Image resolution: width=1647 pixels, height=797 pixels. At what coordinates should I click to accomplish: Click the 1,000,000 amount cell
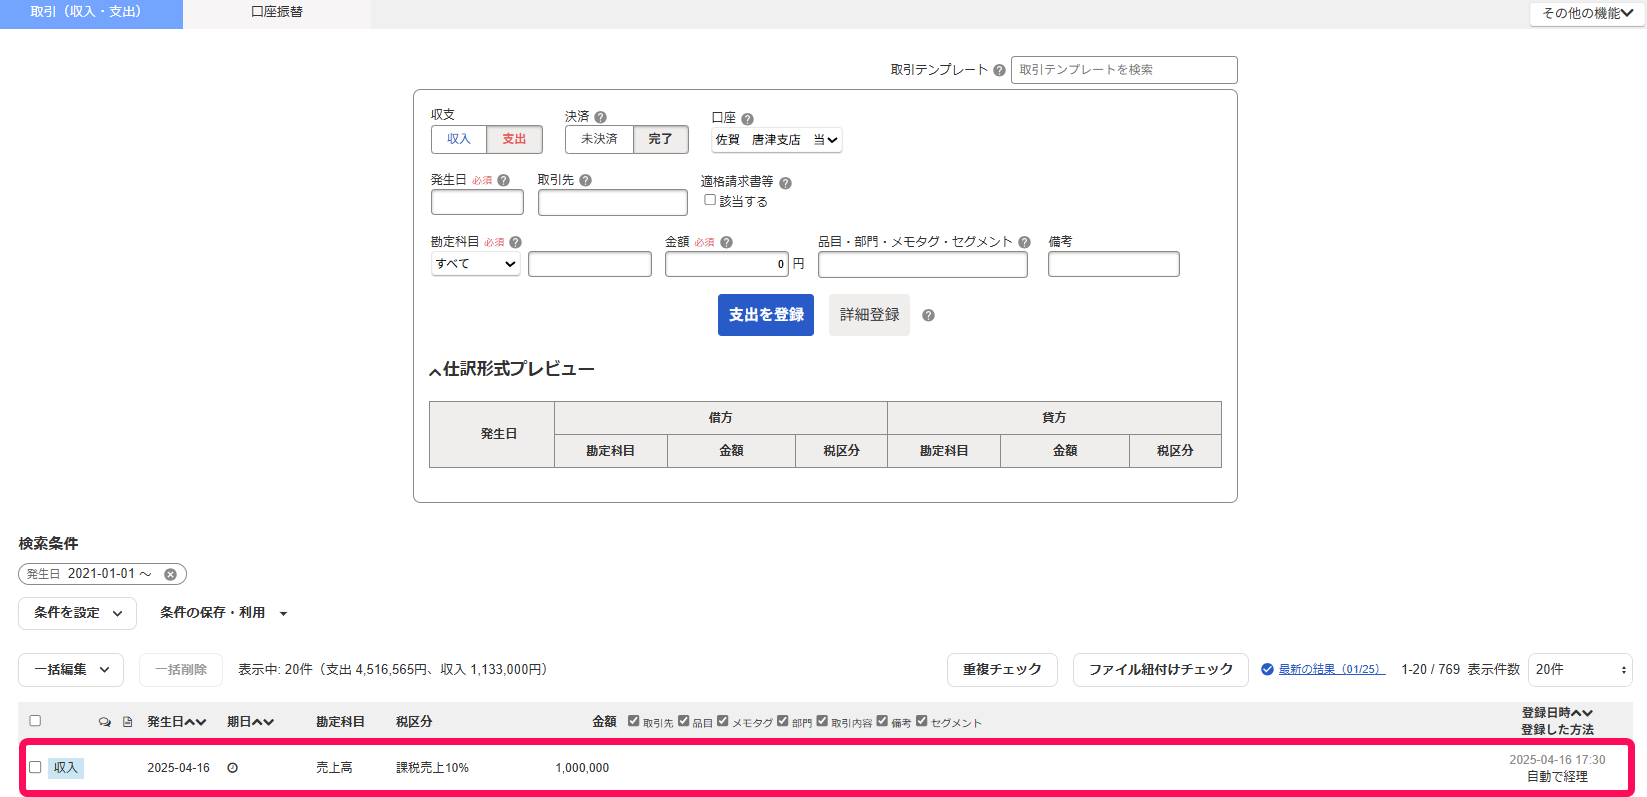pos(582,768)
